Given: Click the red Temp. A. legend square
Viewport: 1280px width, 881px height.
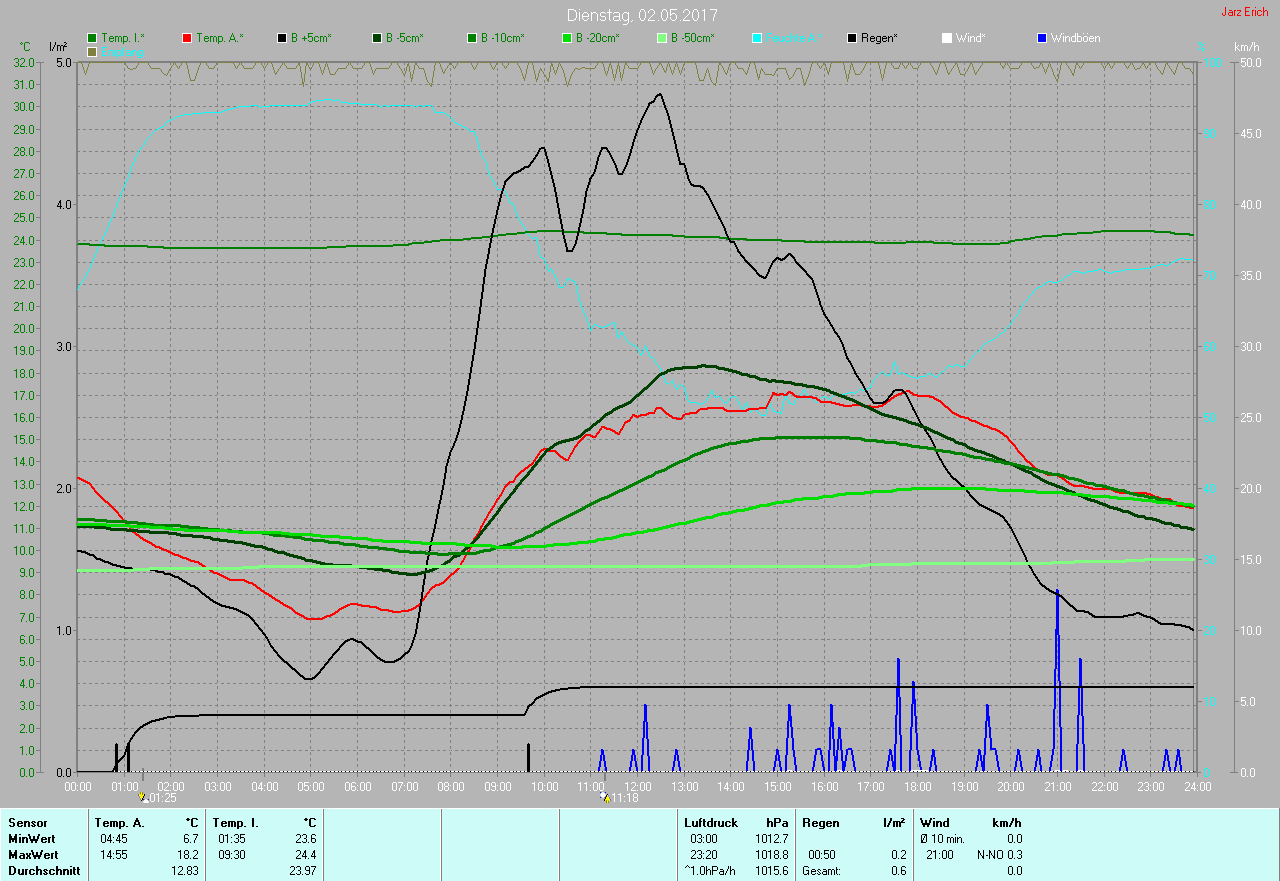Looking at the screenshot, I should [x=188, y=38].
